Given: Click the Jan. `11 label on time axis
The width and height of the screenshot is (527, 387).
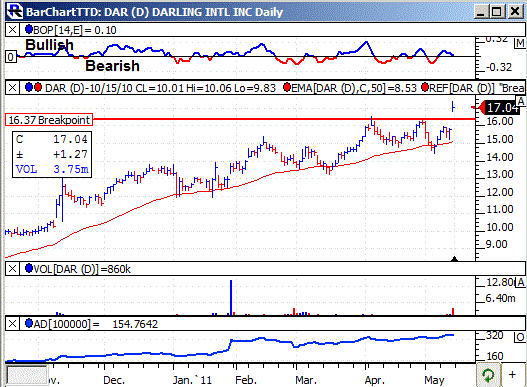Looking at the screenshot, I should click(x=192, y=380).
